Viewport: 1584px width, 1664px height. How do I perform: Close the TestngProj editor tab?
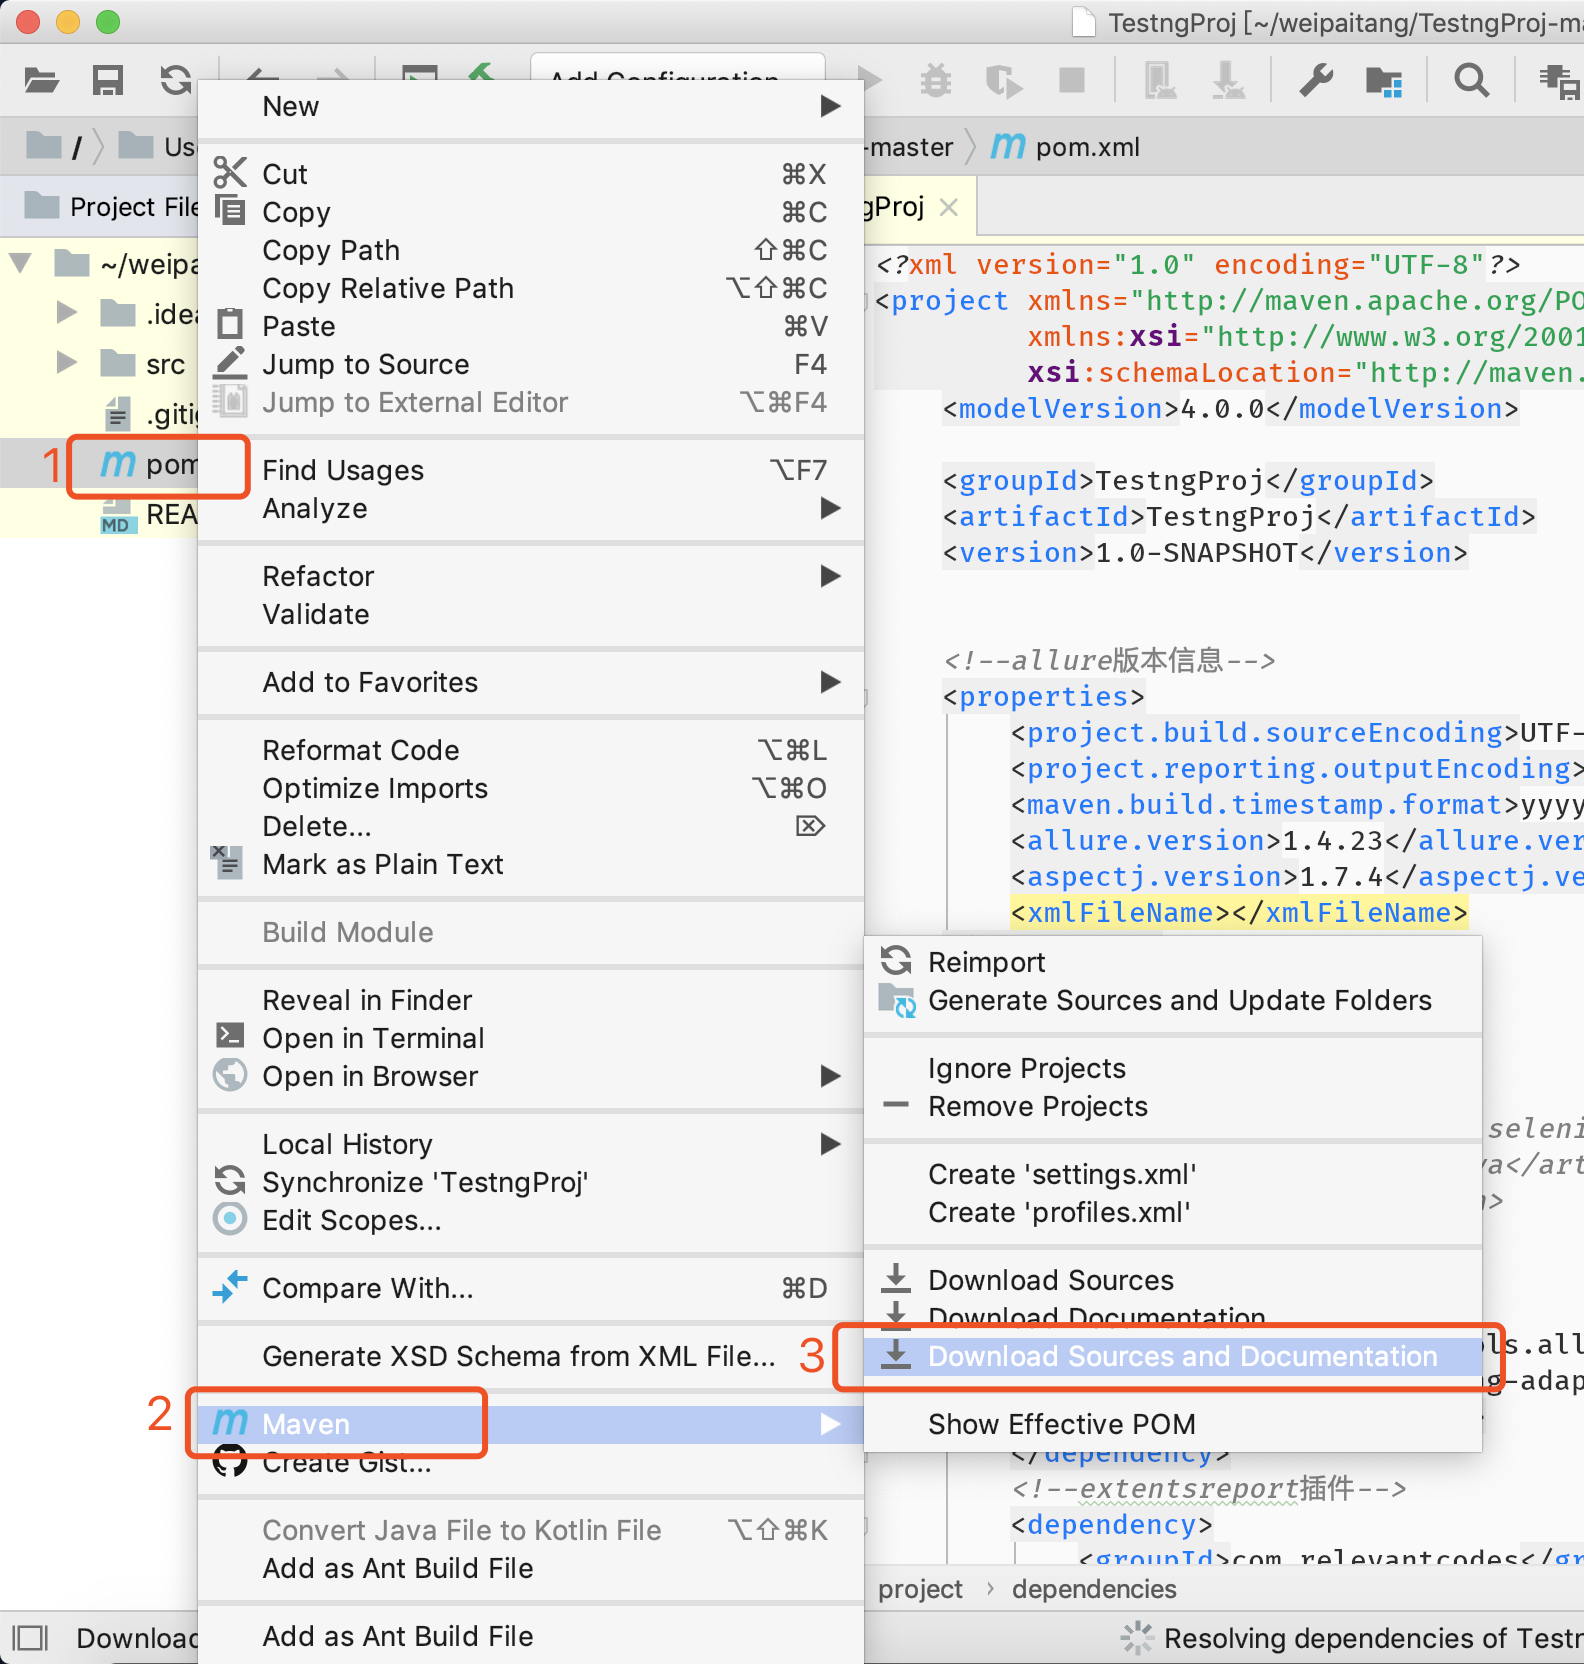(949, 207)
